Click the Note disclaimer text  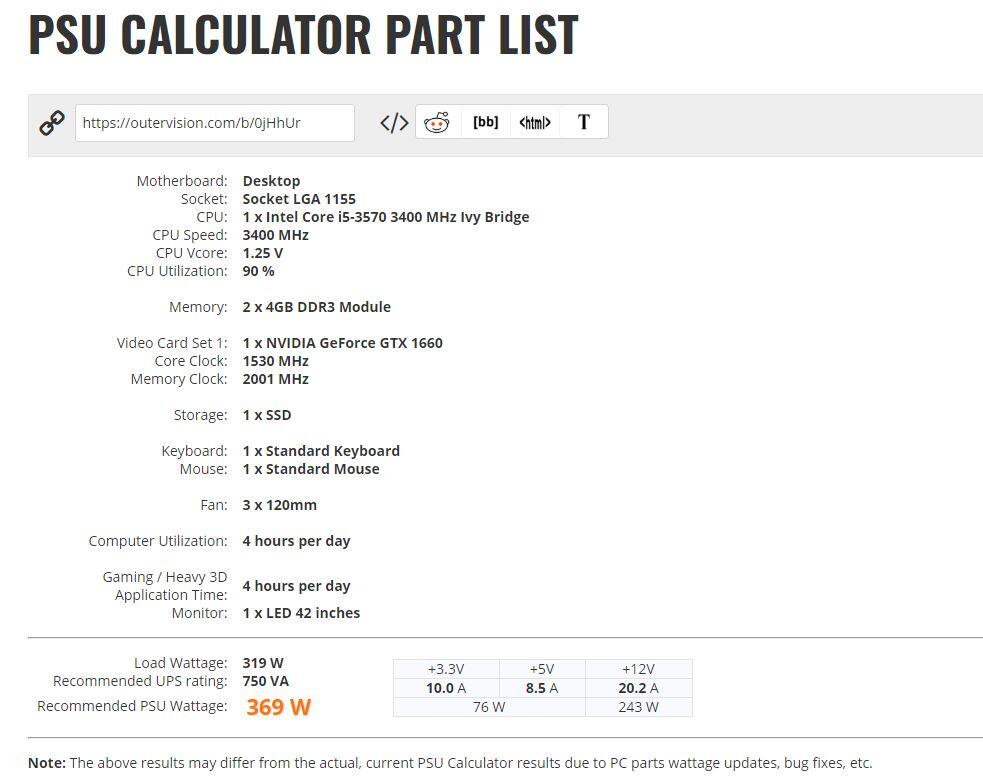click(x=450, y=763)
